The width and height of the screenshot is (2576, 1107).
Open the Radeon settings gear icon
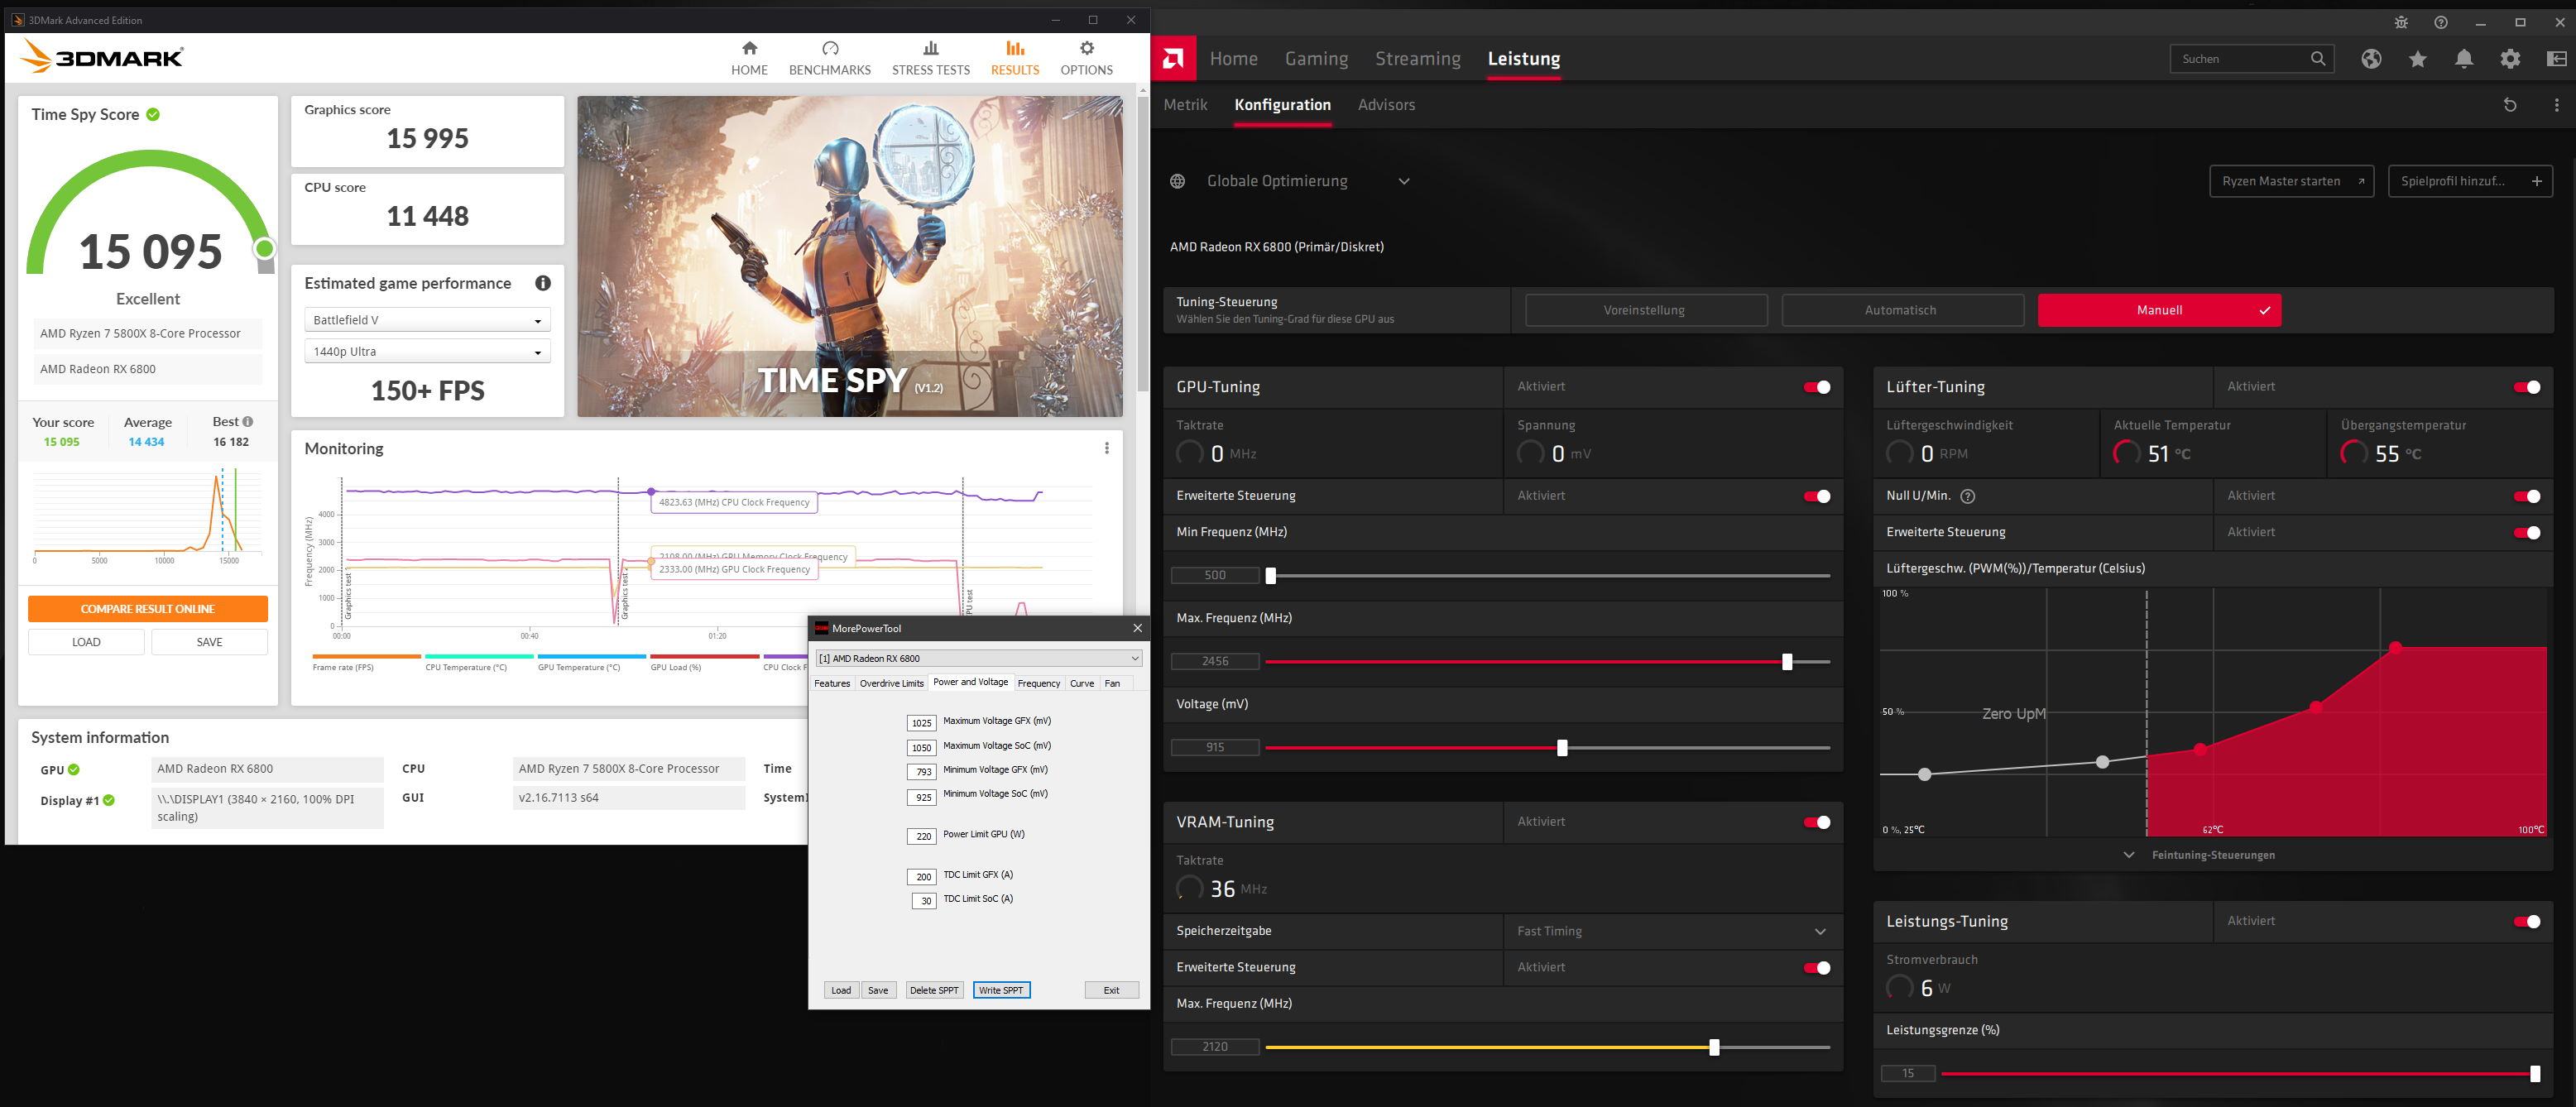point(2510,58)
